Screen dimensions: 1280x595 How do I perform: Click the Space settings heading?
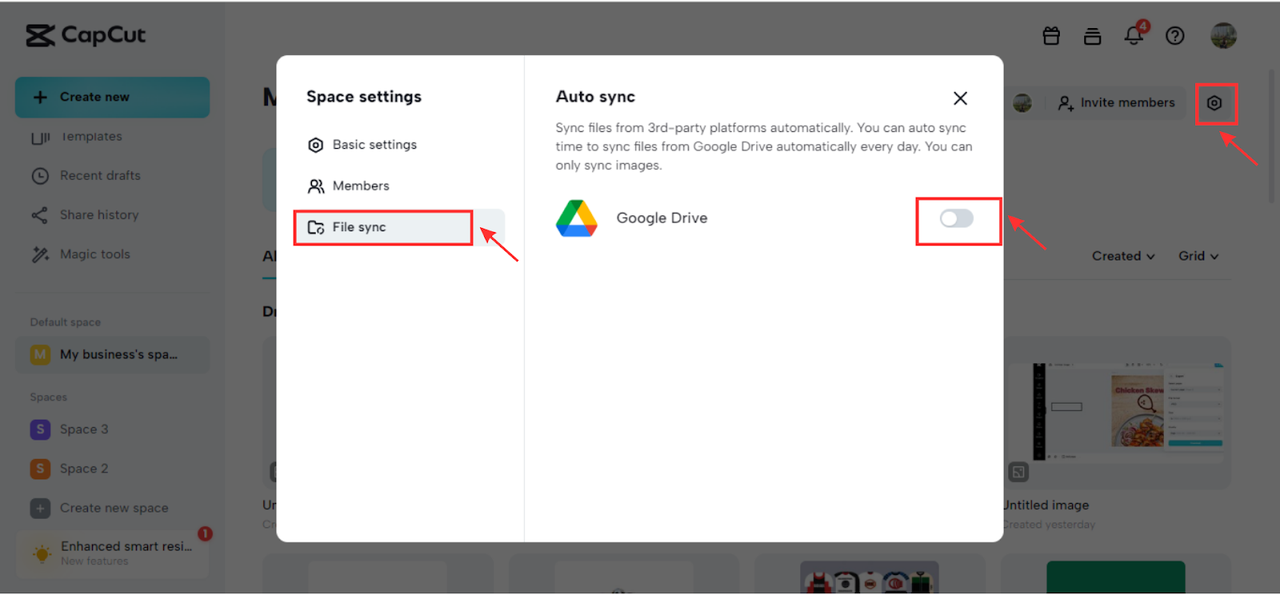click(x=364, y=97)
